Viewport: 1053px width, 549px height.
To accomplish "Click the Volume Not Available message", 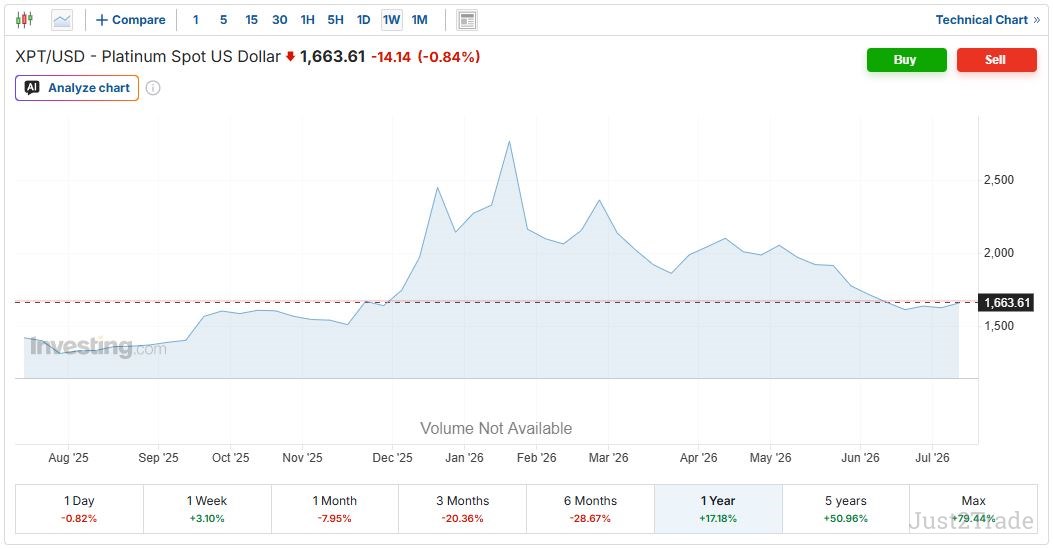I will click(496, 428).
